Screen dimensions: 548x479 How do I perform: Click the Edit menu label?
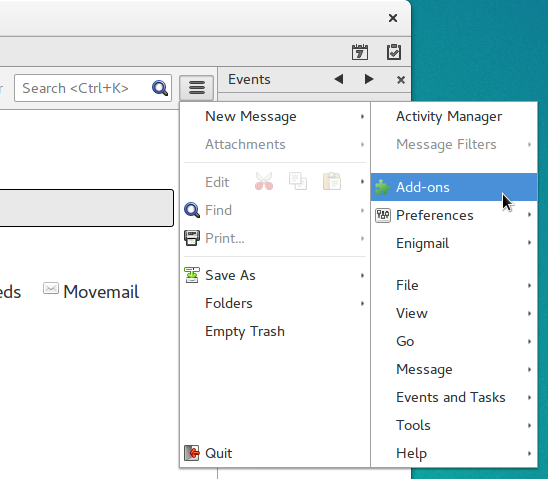(217, 182)
